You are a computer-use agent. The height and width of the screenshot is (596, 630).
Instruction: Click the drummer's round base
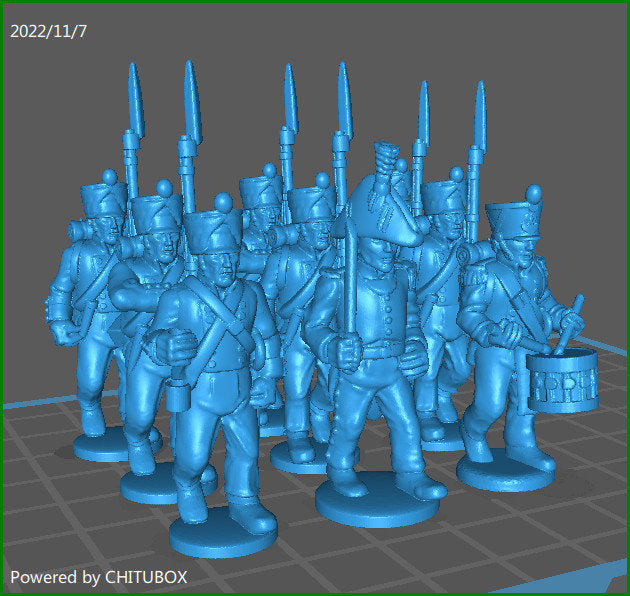(506, 470)
